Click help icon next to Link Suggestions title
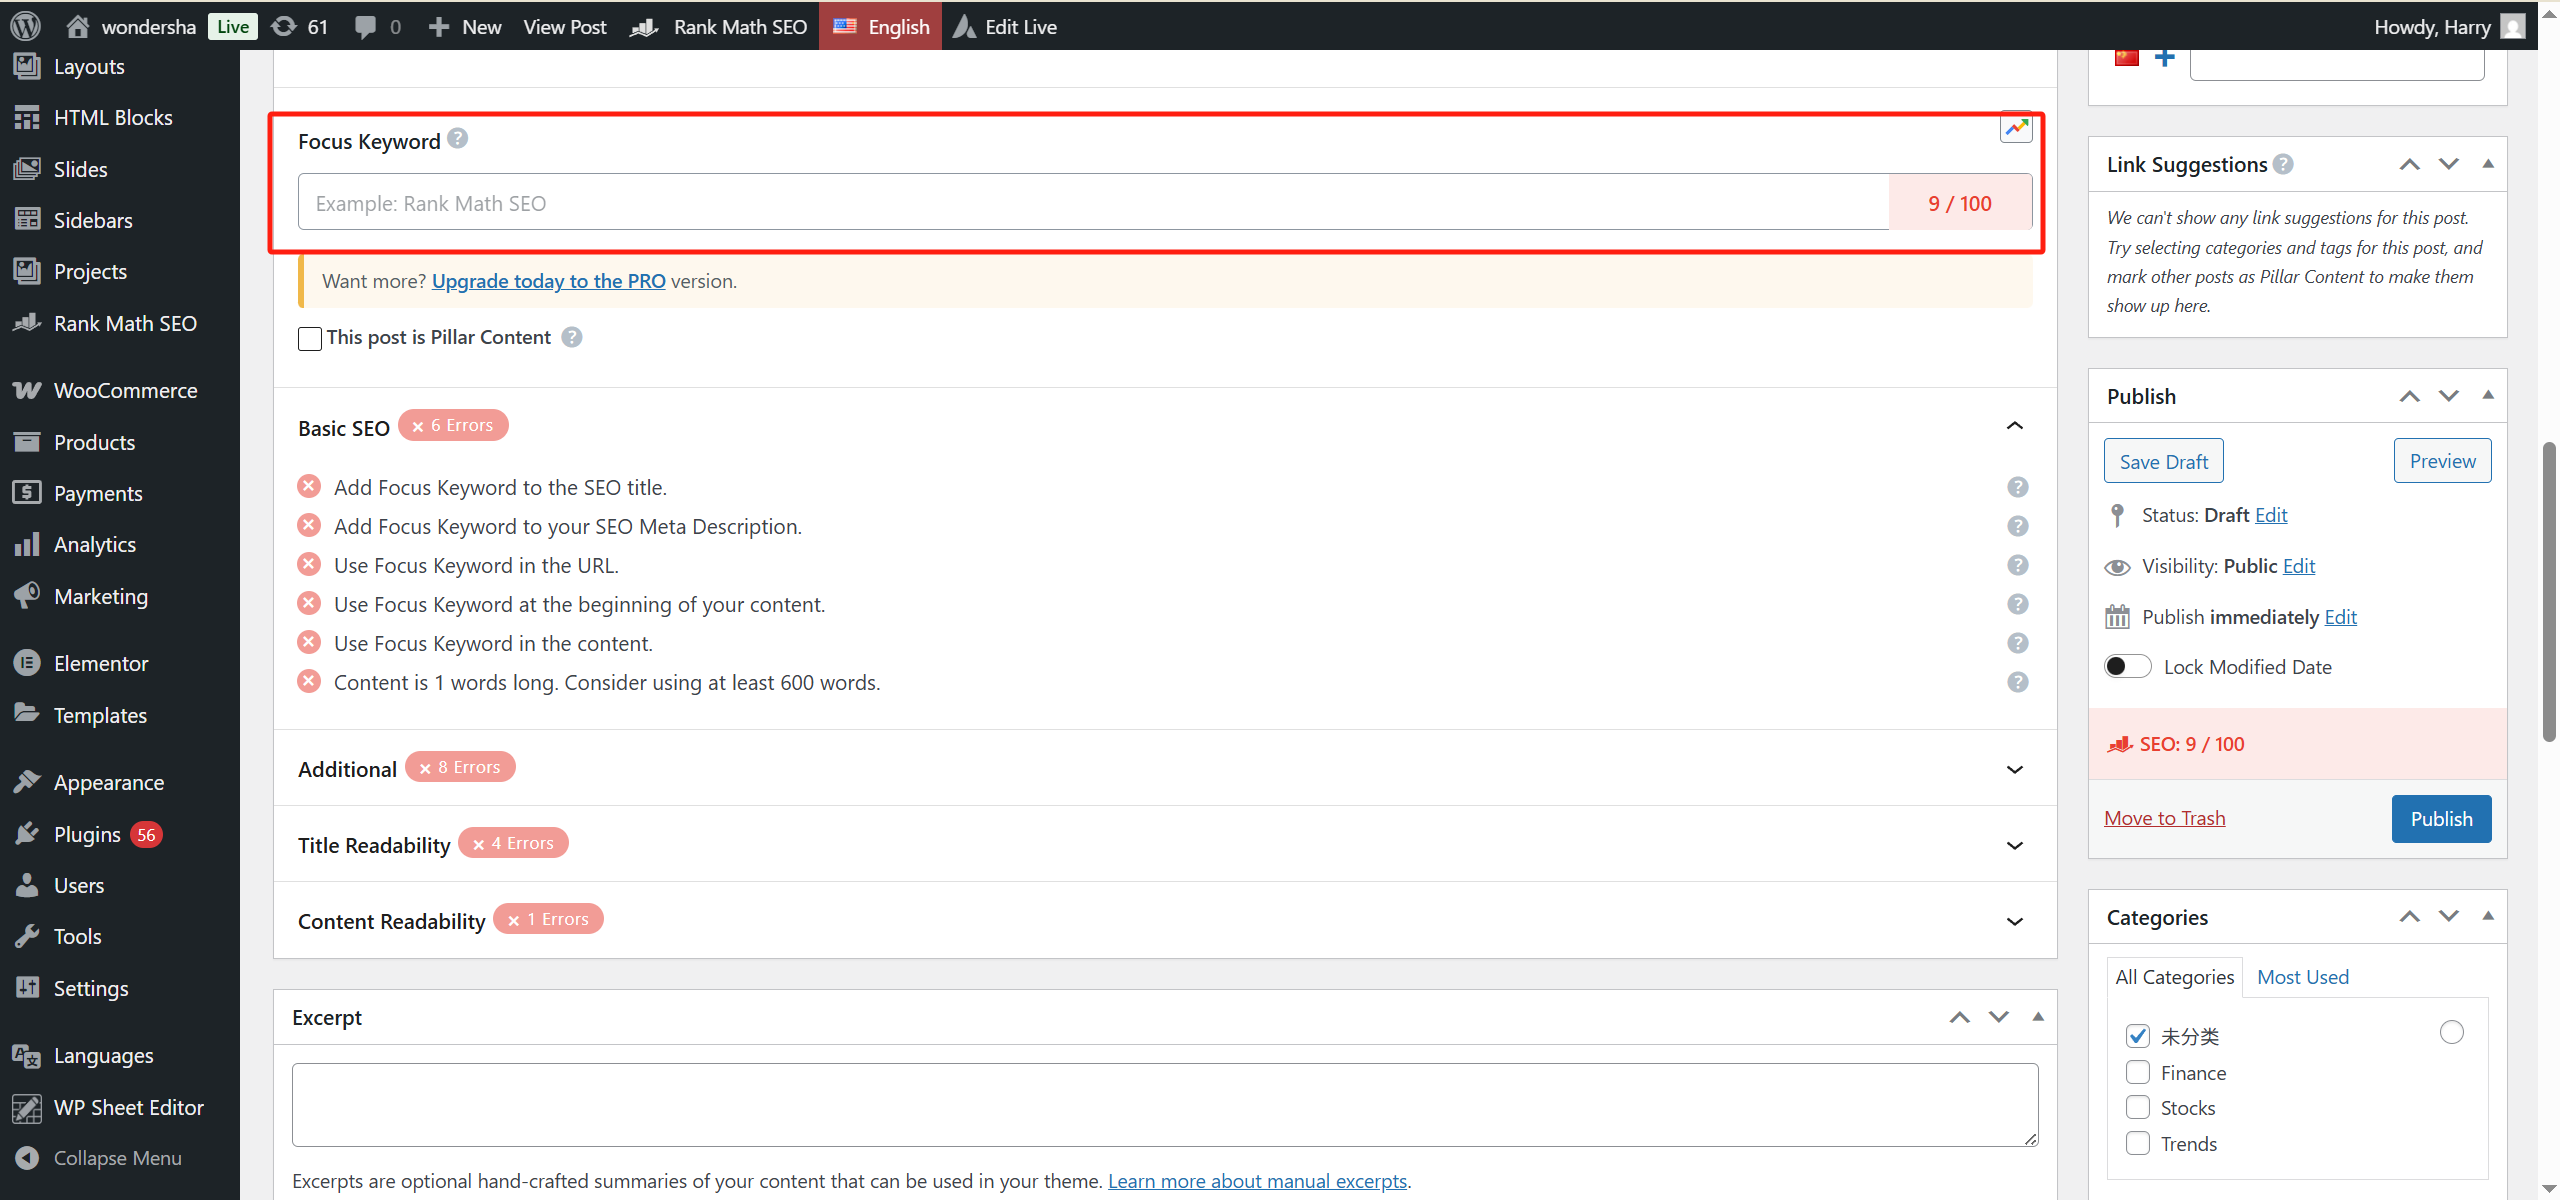 [2283, 164]
